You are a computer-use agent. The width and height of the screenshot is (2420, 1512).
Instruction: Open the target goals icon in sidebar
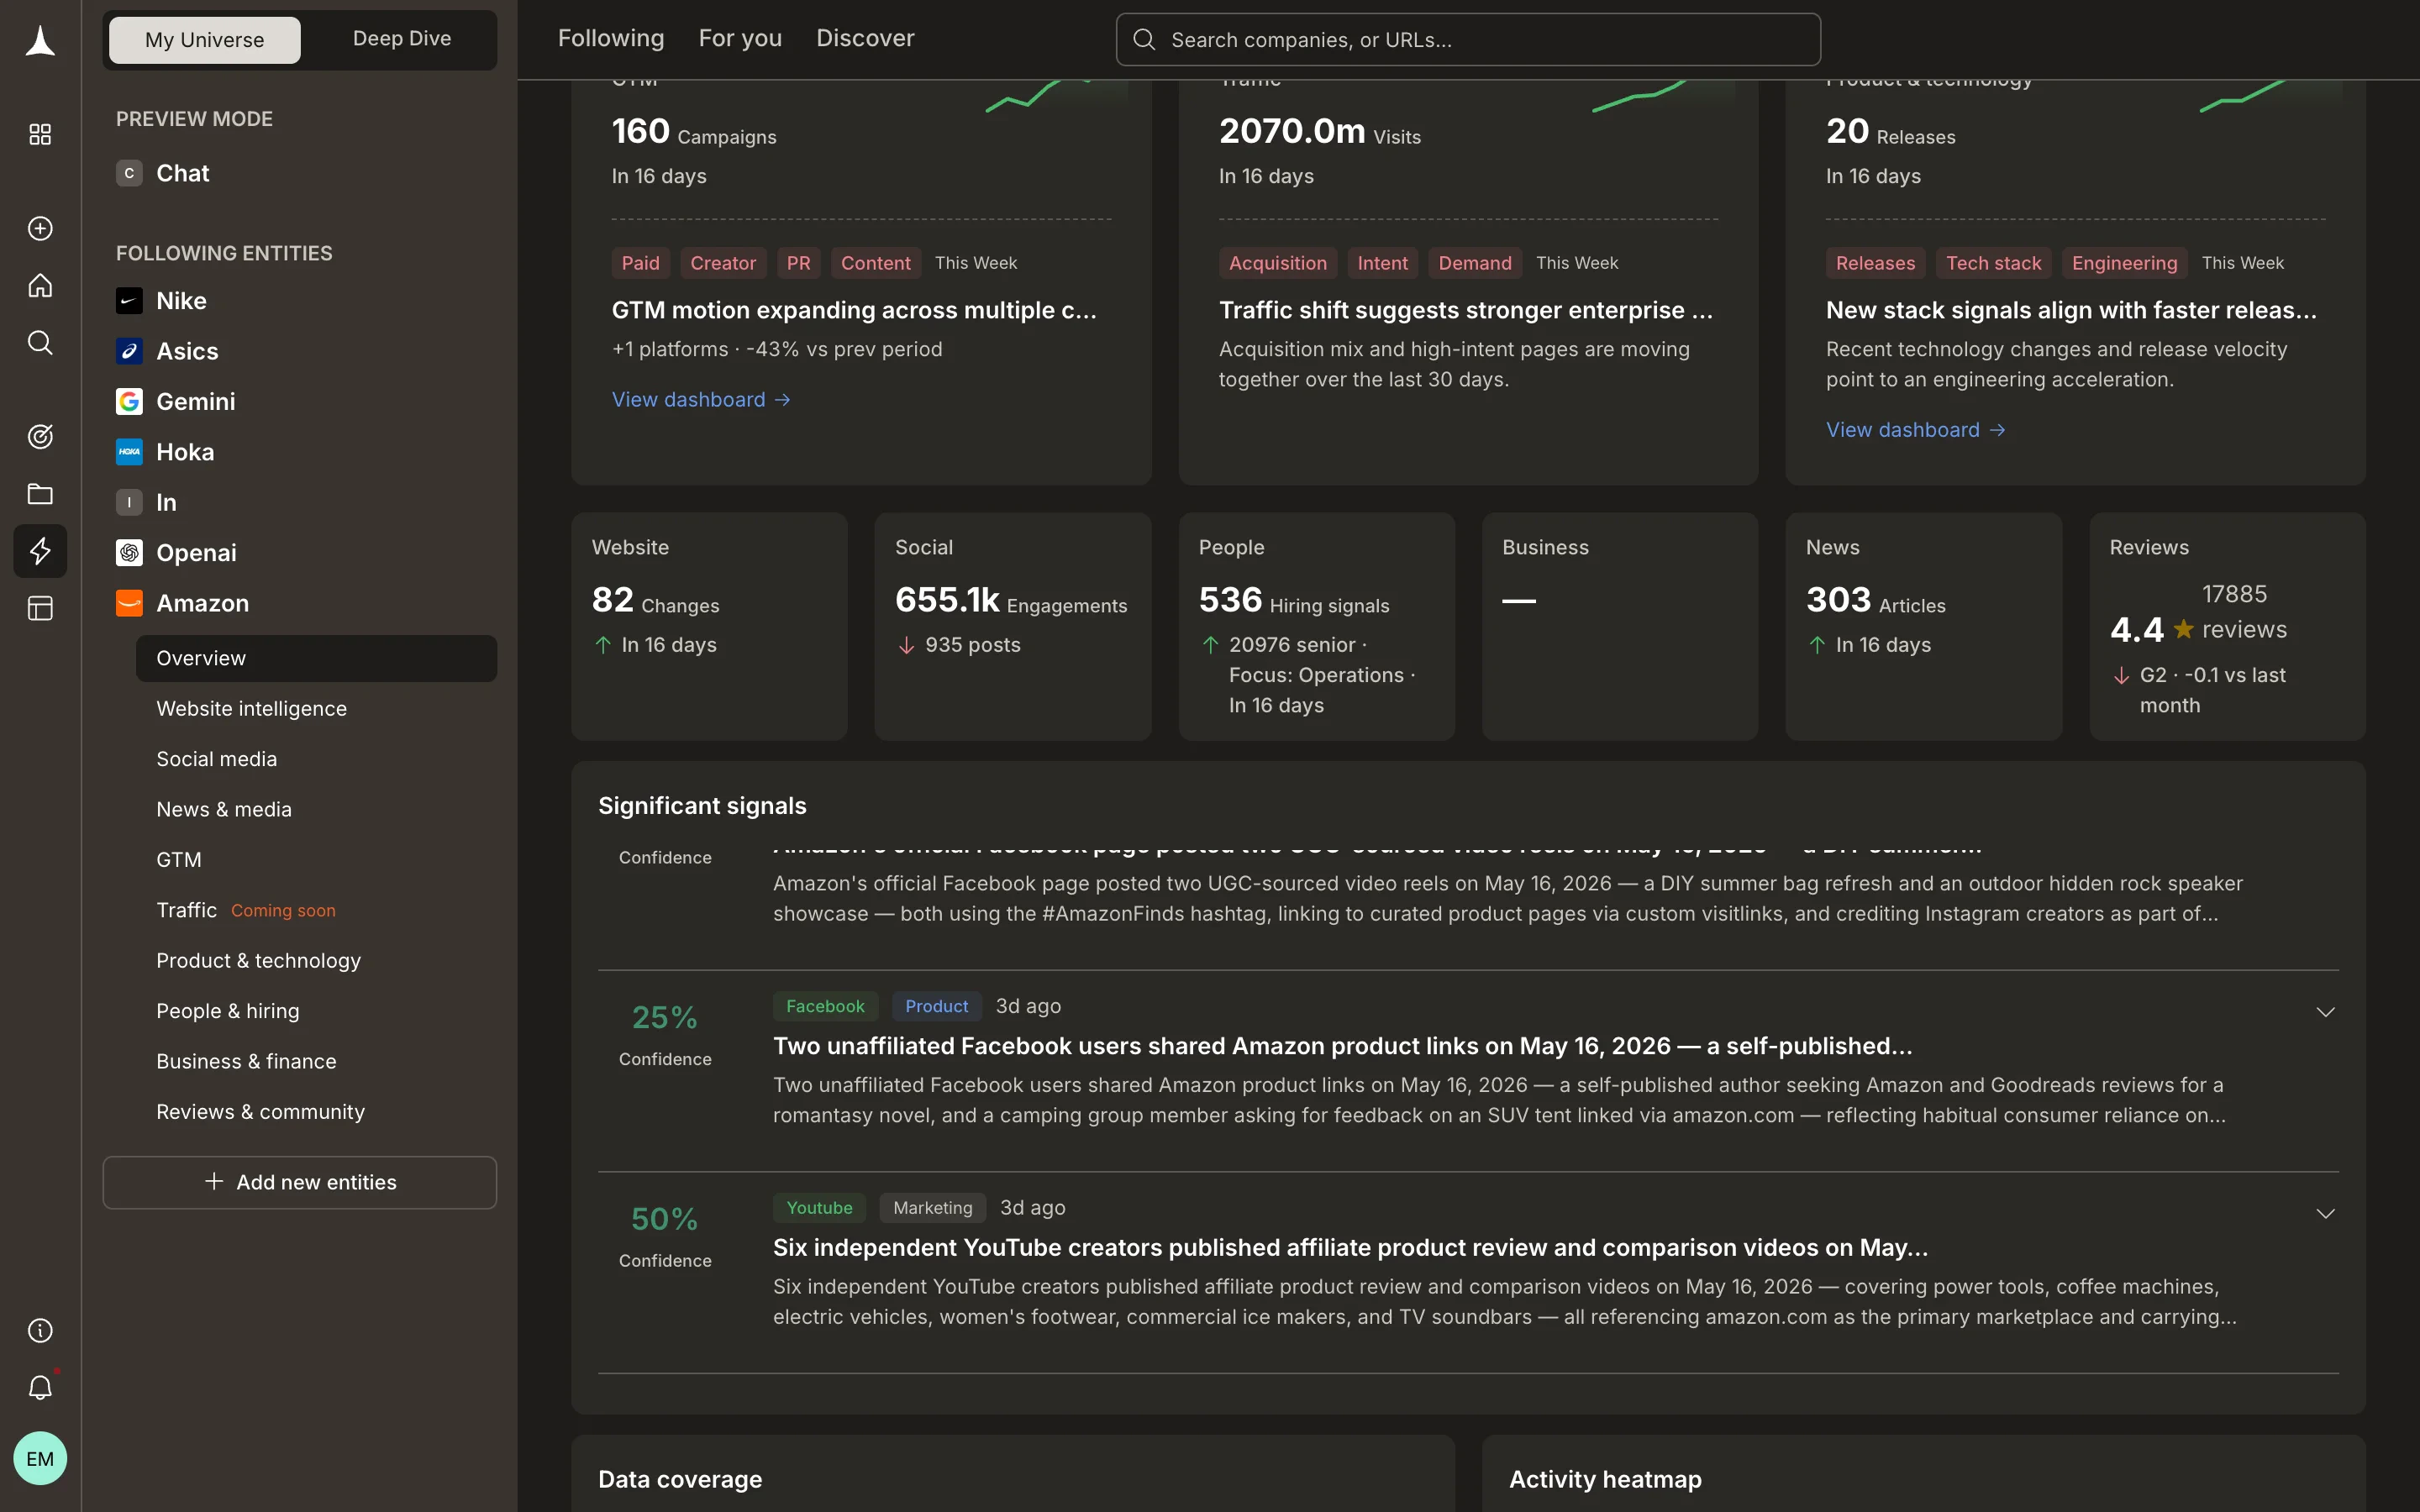tap(40, 436)
